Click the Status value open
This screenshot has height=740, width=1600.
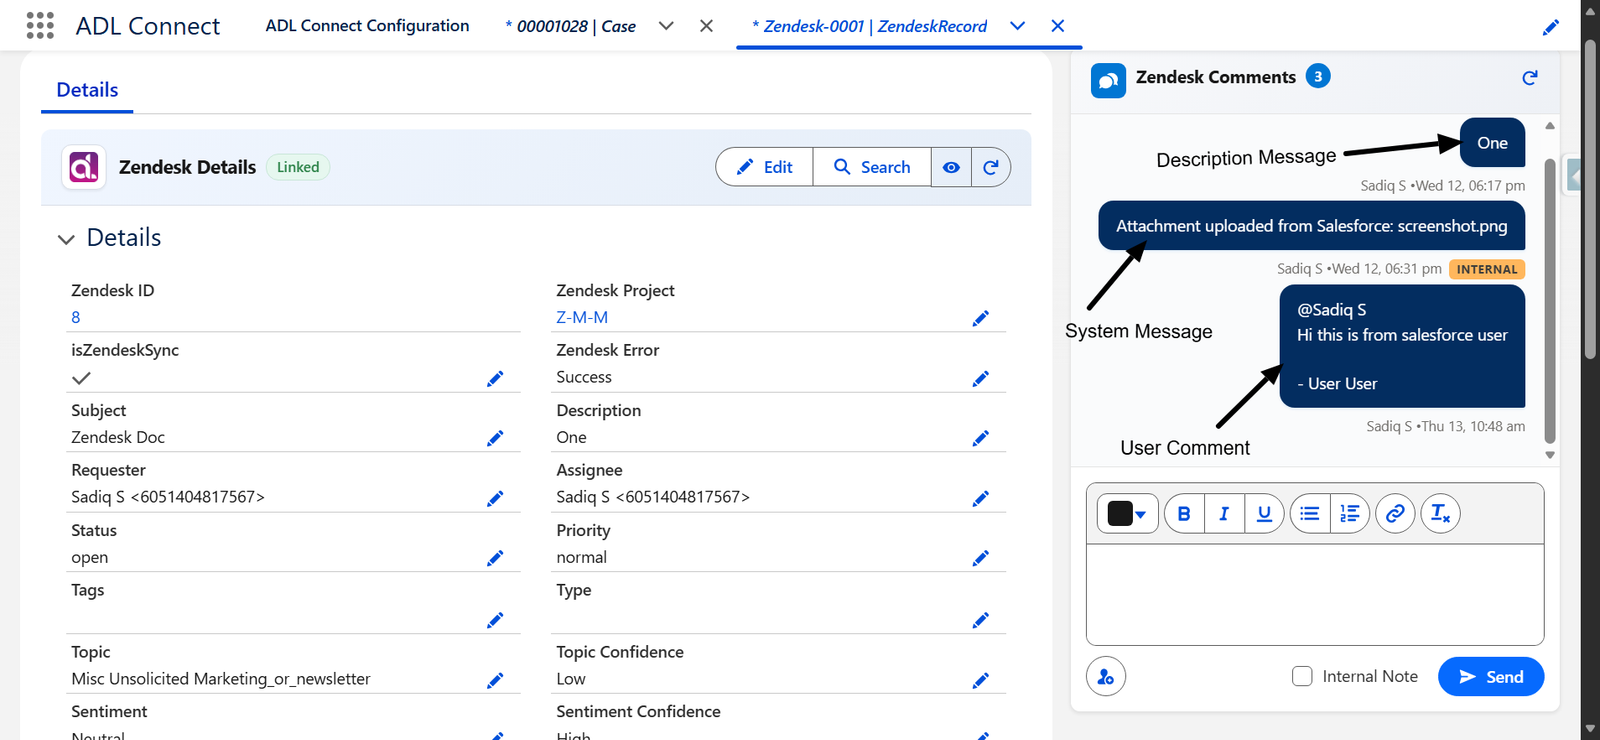(x=90, y=557)
